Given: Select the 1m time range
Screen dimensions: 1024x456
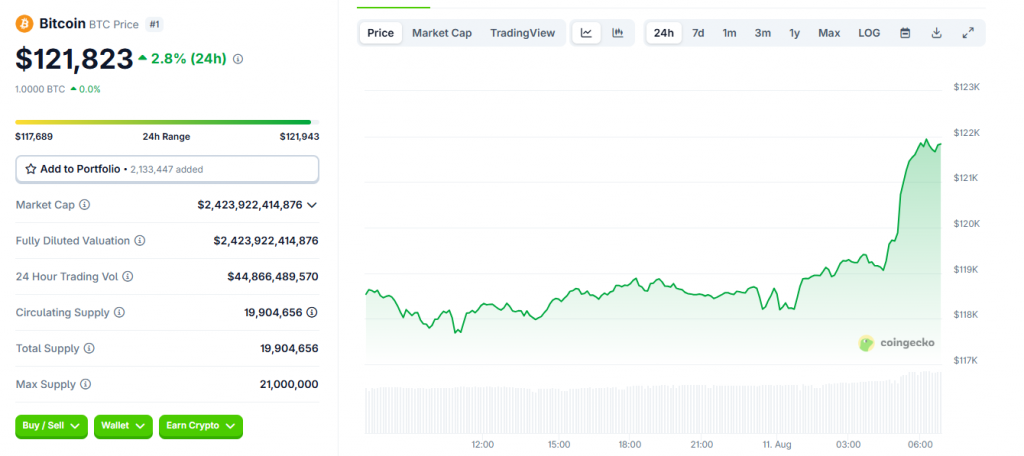Looking at the screenshot, I should point(729,33).
